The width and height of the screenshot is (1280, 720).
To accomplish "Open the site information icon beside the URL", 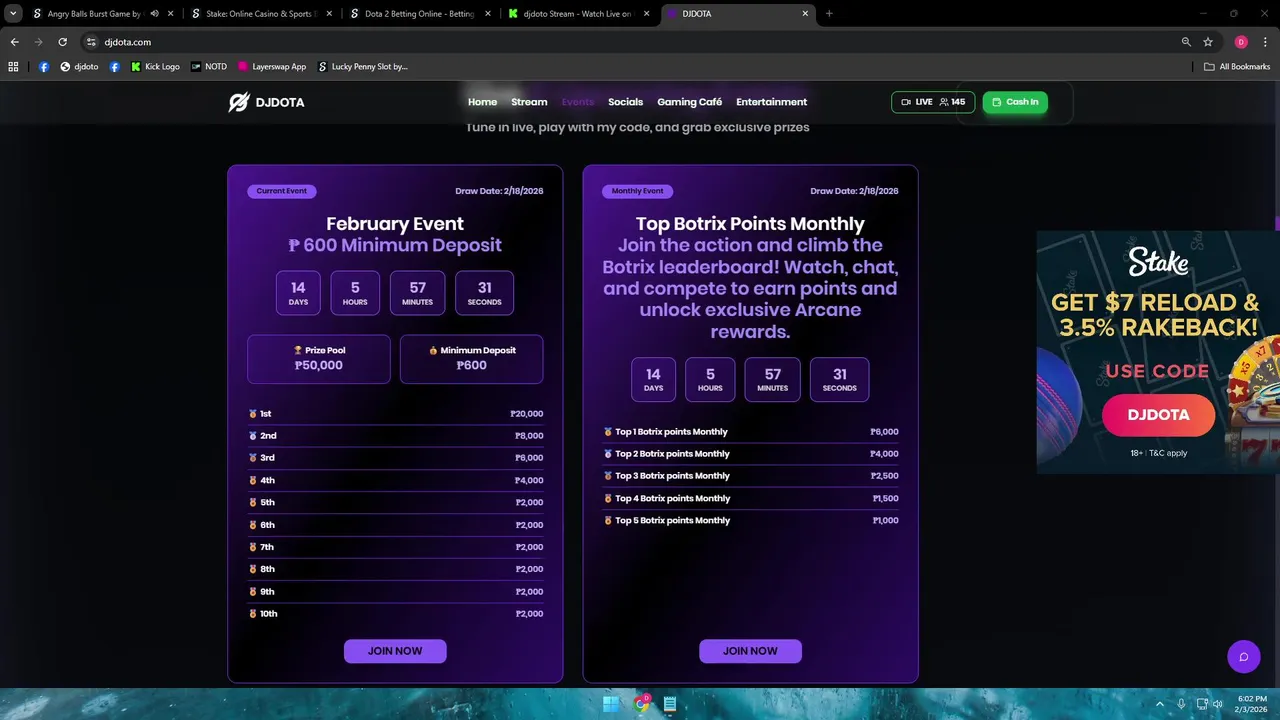I will (91, 42).
